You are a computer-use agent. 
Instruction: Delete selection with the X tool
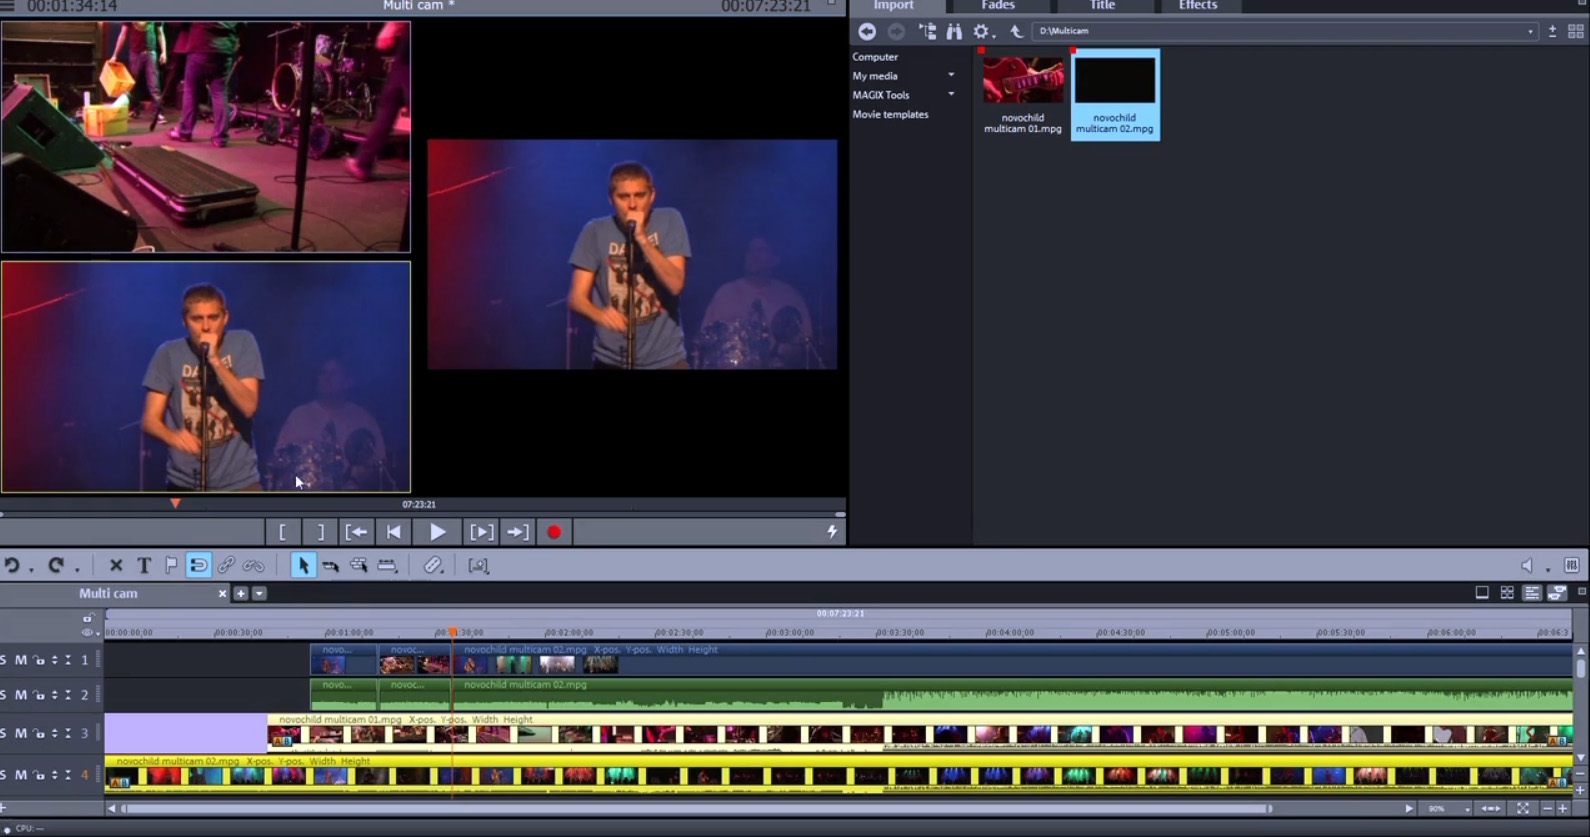click(x=116, y=566)
